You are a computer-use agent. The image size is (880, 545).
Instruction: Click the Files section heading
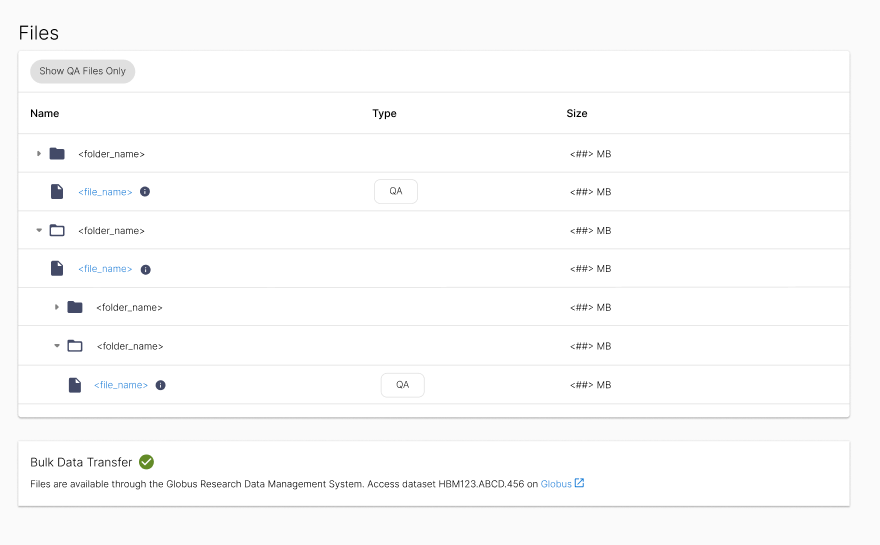click(x=39, y=33)
